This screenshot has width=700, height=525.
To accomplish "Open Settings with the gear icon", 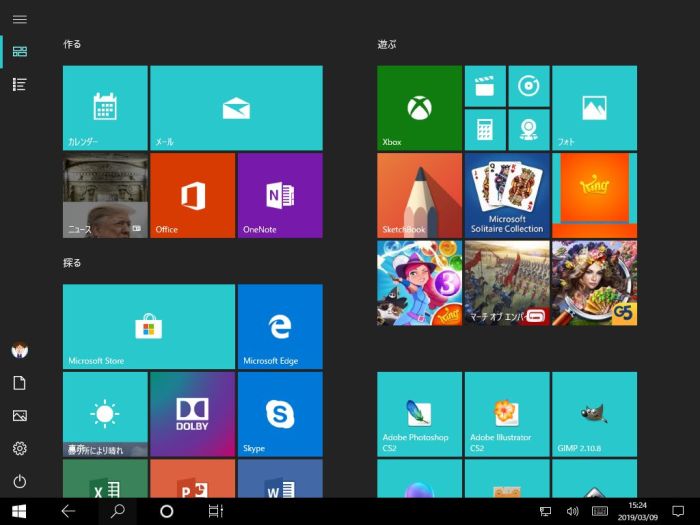I will 19,448.
